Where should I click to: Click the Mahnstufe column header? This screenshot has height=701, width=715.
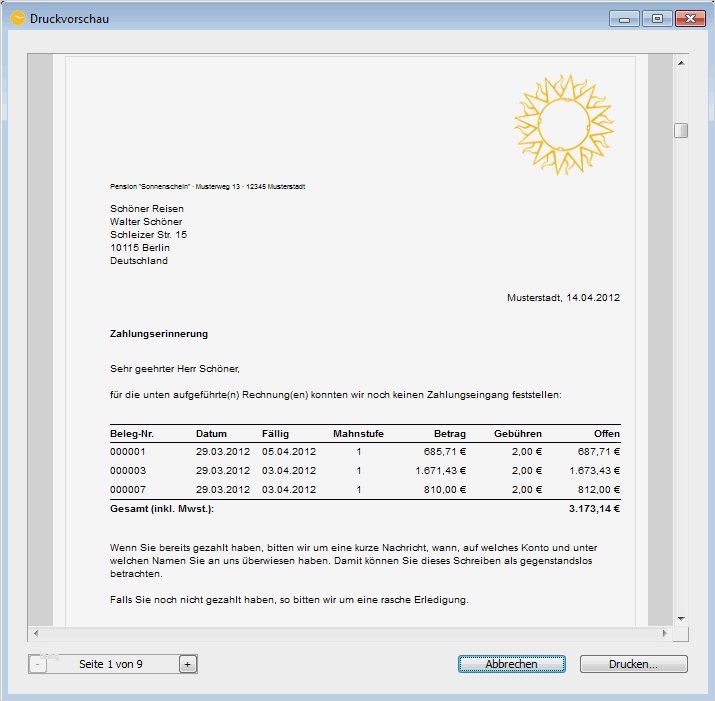[x=358, y=434]
